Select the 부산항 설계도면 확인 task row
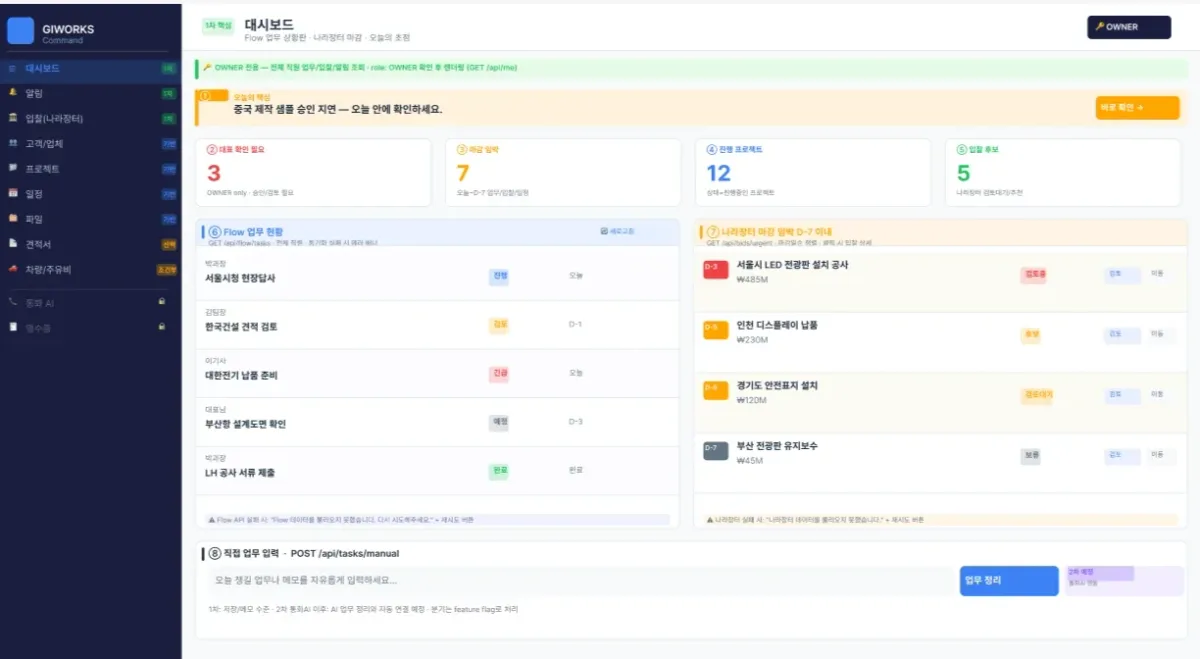The image size is (1200, 659). pyautogui.click(x=437, y=422)
